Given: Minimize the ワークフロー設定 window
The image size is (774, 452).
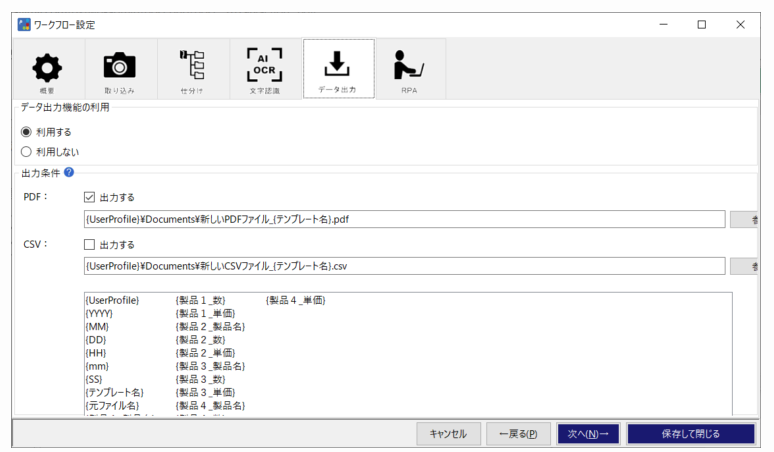Looking at the screenshot, I should pyautogui.click(x=663, y=25).
